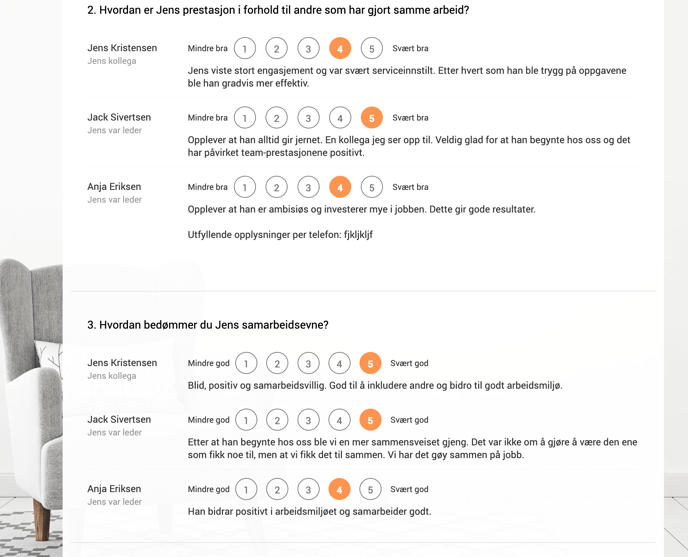688x557 pixels.
Task: Select rating 5 for Jens Kristensen's performance
Action: [372, 48]
